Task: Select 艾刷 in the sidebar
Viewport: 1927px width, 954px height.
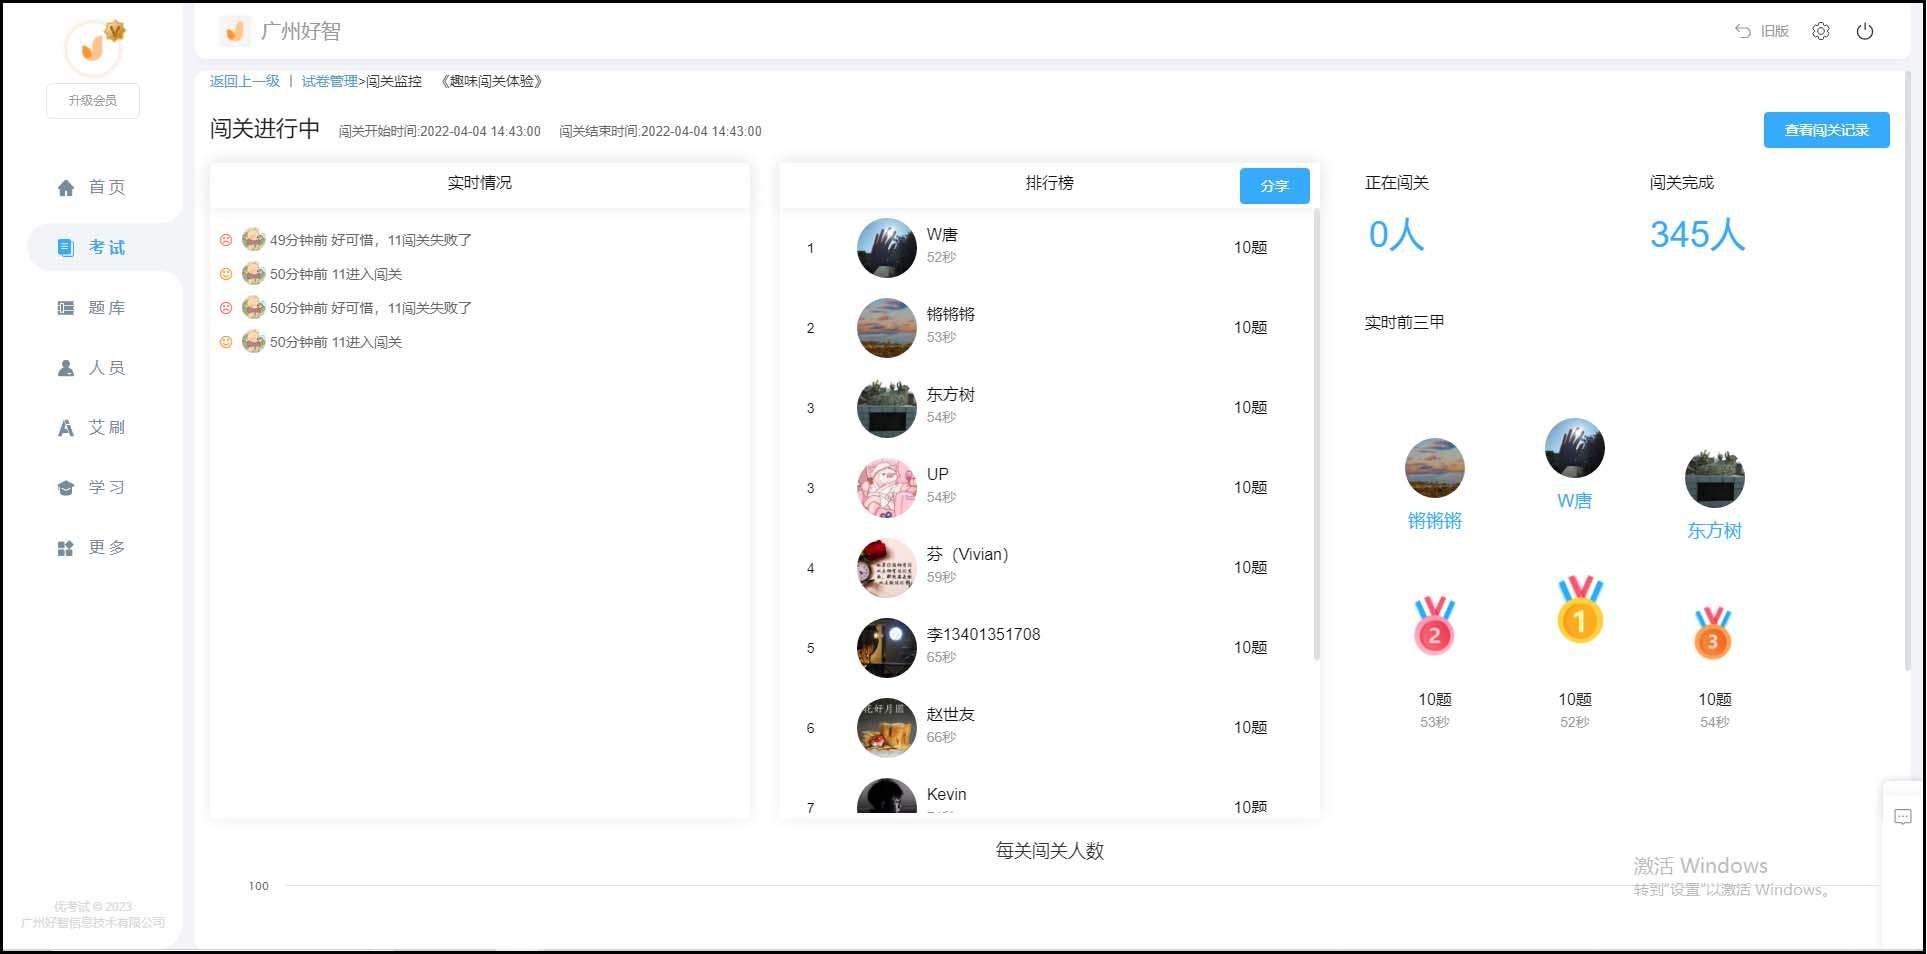Action: pyautogui.click(x=92, y=428)
